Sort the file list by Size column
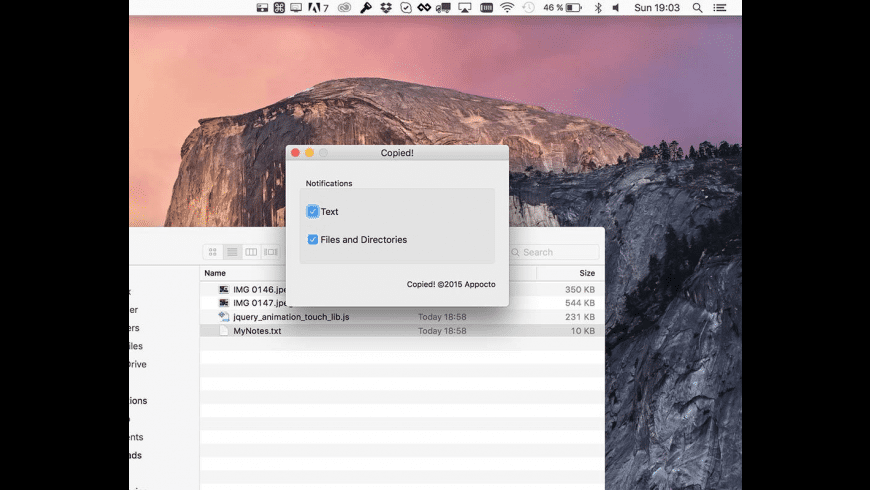This screenshot has width=870, height=490. 587,273
